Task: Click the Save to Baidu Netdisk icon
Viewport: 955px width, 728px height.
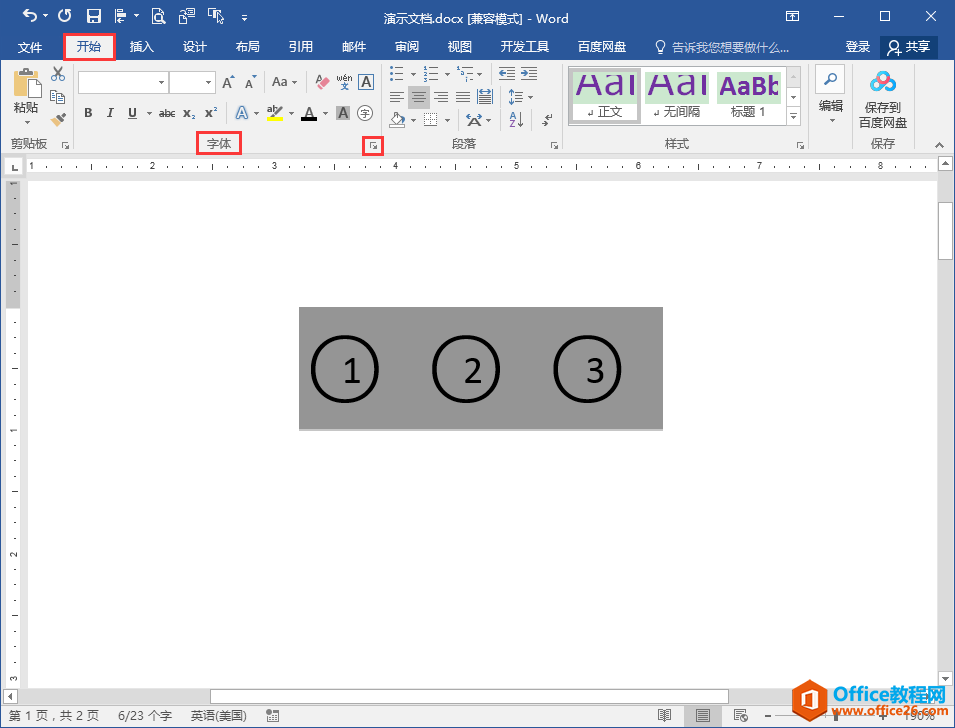Action: point(882,98)
